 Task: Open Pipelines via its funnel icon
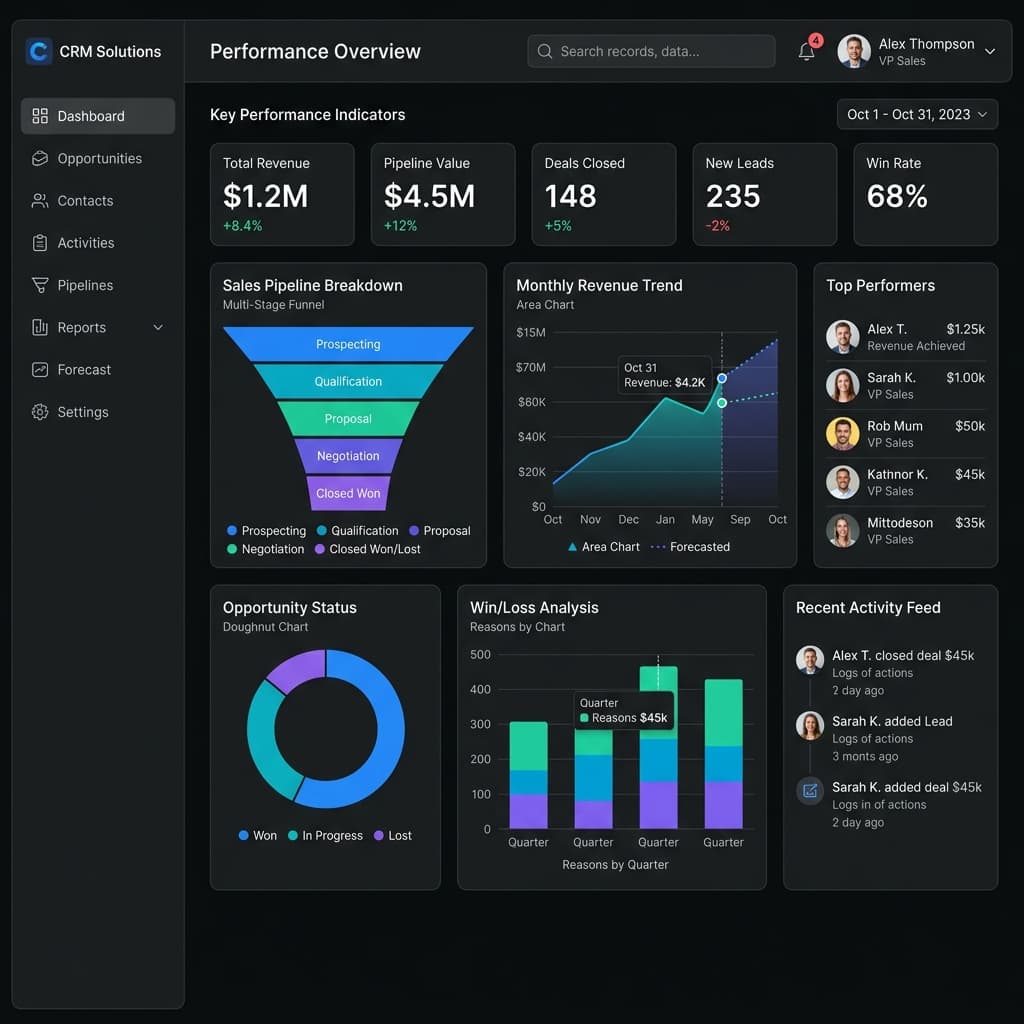click(x=38, y=284)
